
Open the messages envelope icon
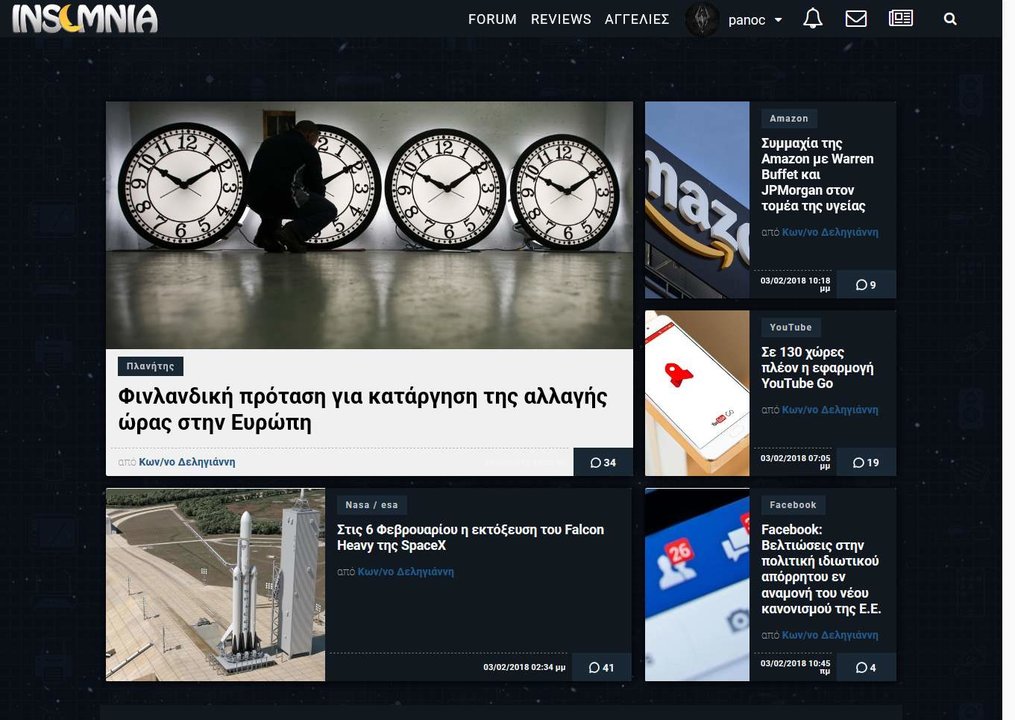(856, 19)
